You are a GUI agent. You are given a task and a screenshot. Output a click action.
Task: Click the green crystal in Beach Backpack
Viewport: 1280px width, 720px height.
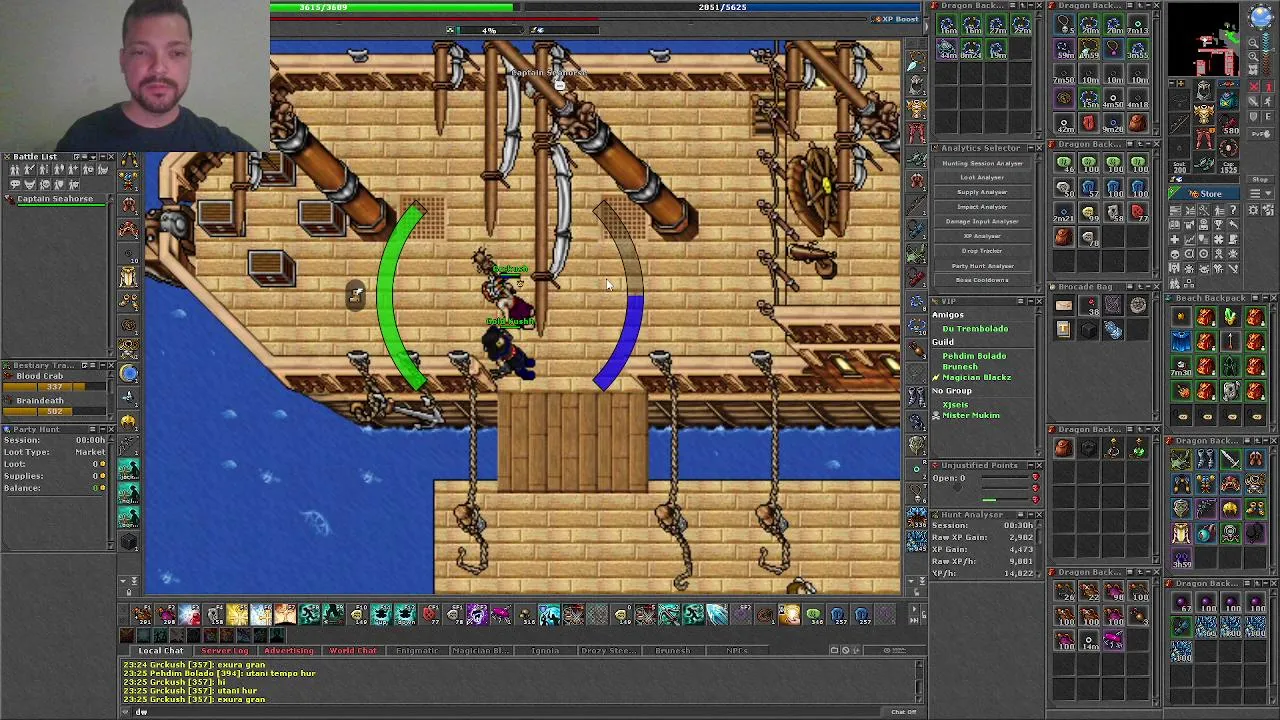[1230, 318]
